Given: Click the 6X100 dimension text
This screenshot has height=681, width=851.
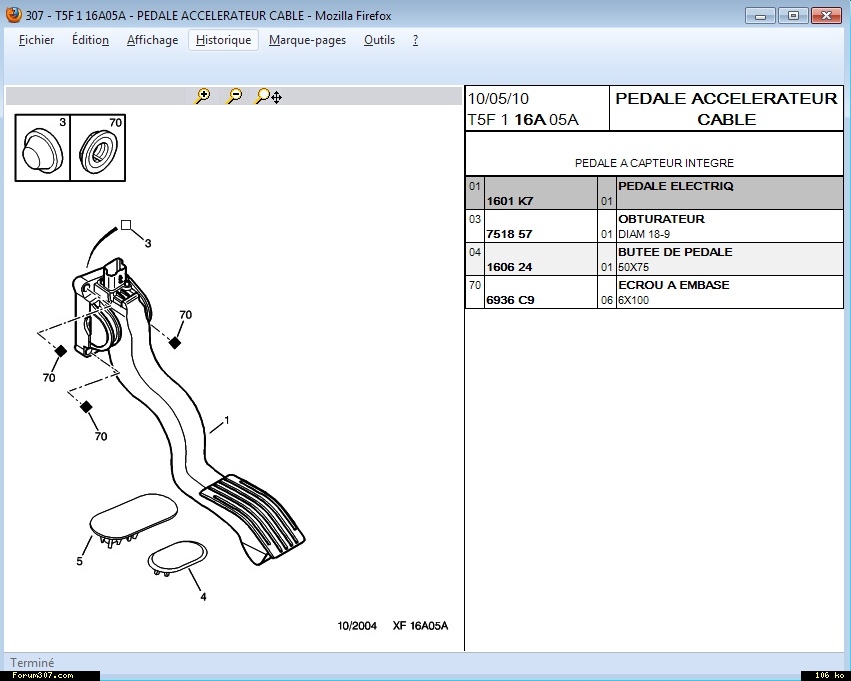Looking at the screenshot, I should (633, 301).
